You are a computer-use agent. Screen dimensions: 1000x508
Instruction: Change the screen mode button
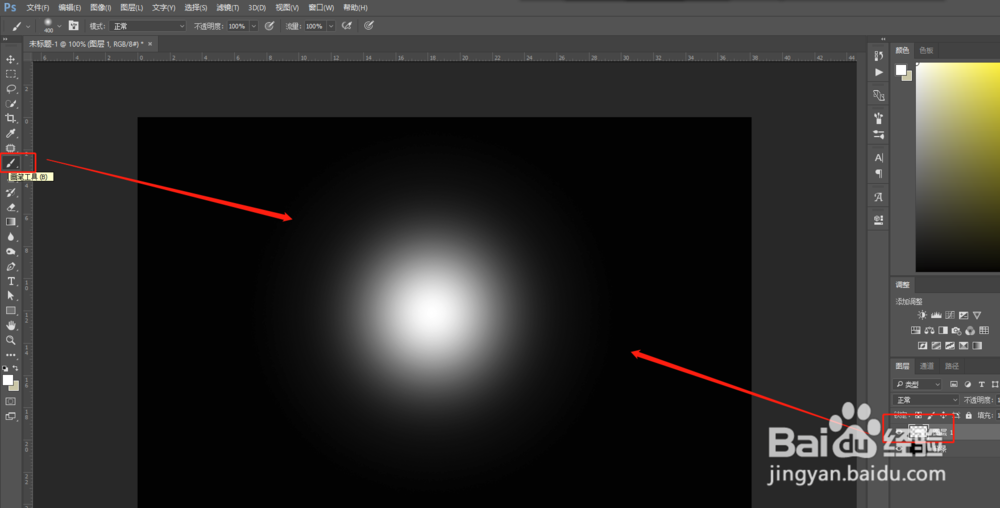(x=11, y=416)
